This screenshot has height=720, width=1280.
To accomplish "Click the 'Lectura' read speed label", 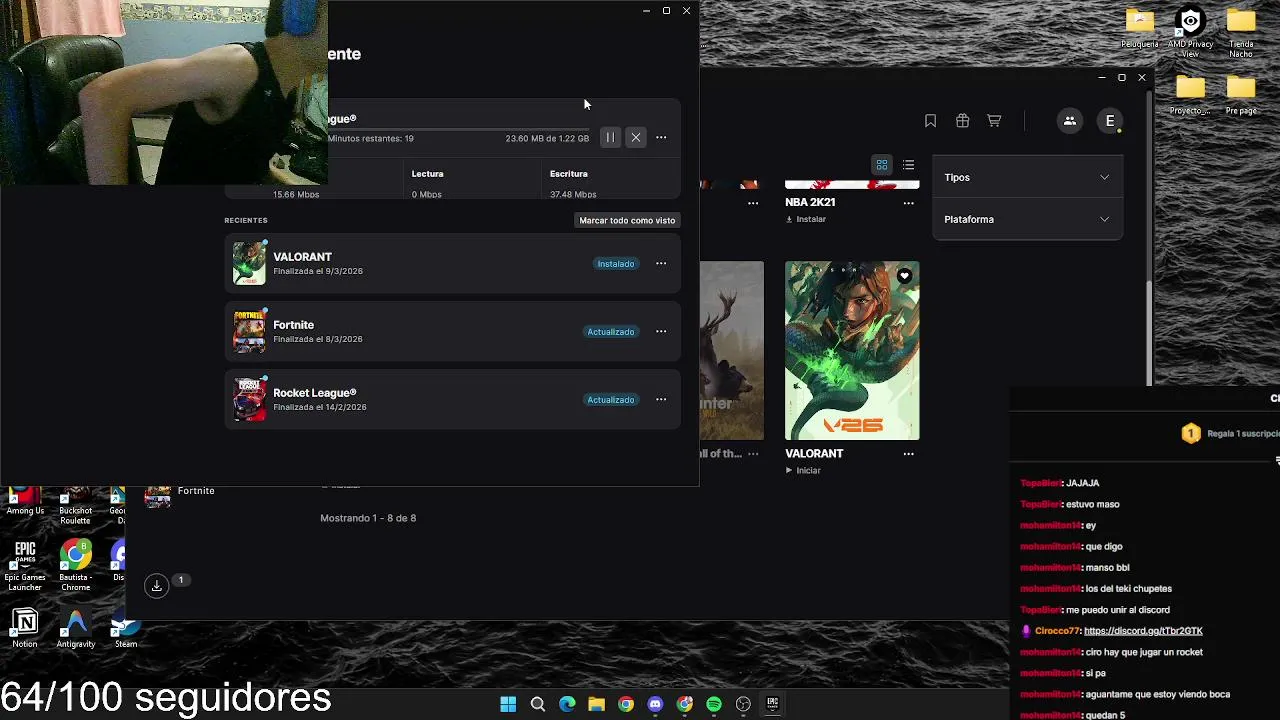I will coord(427,174).
